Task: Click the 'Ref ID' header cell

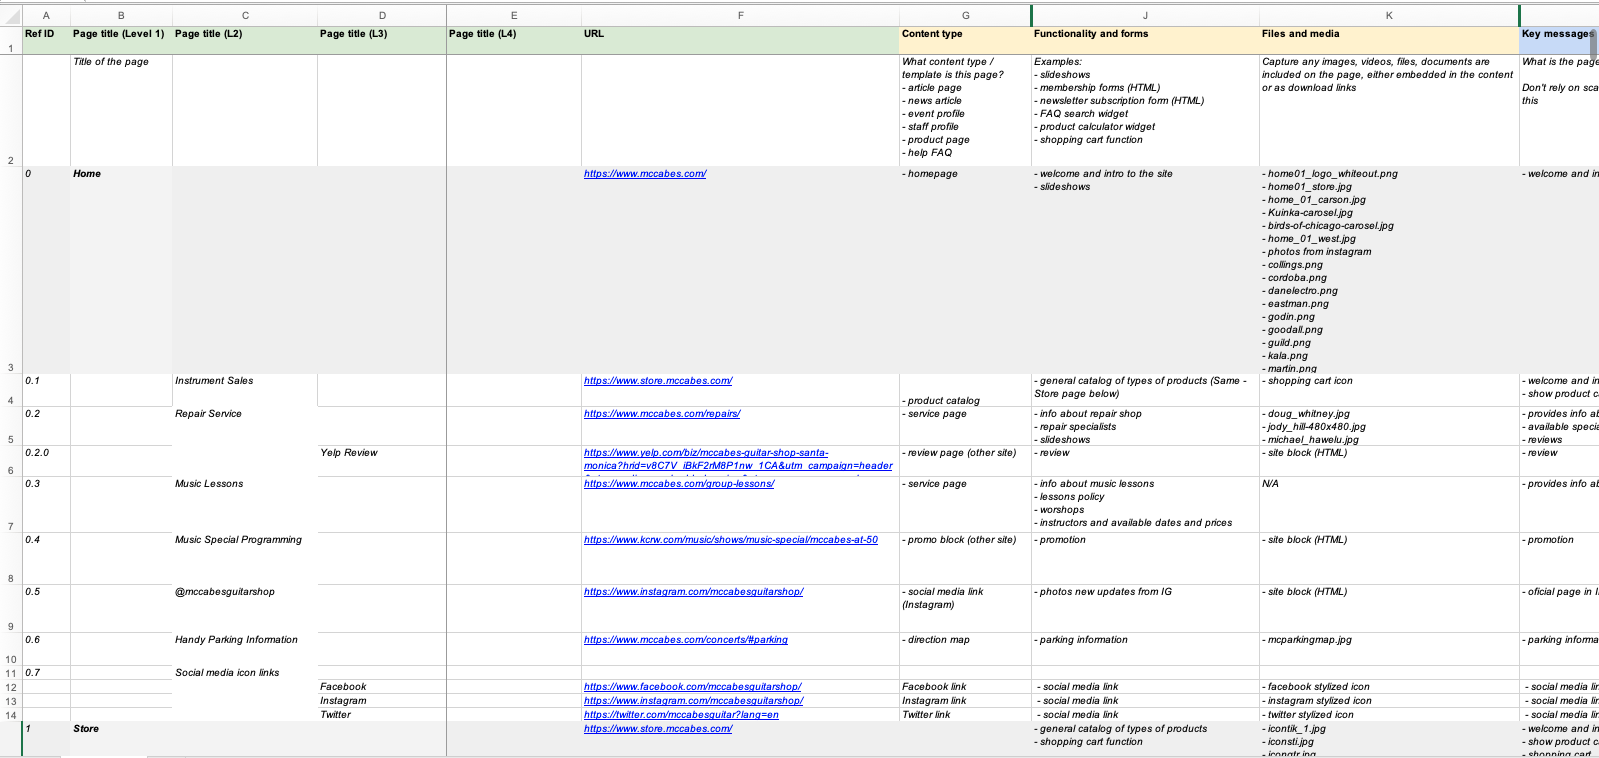Action: (x=46, y=40)
